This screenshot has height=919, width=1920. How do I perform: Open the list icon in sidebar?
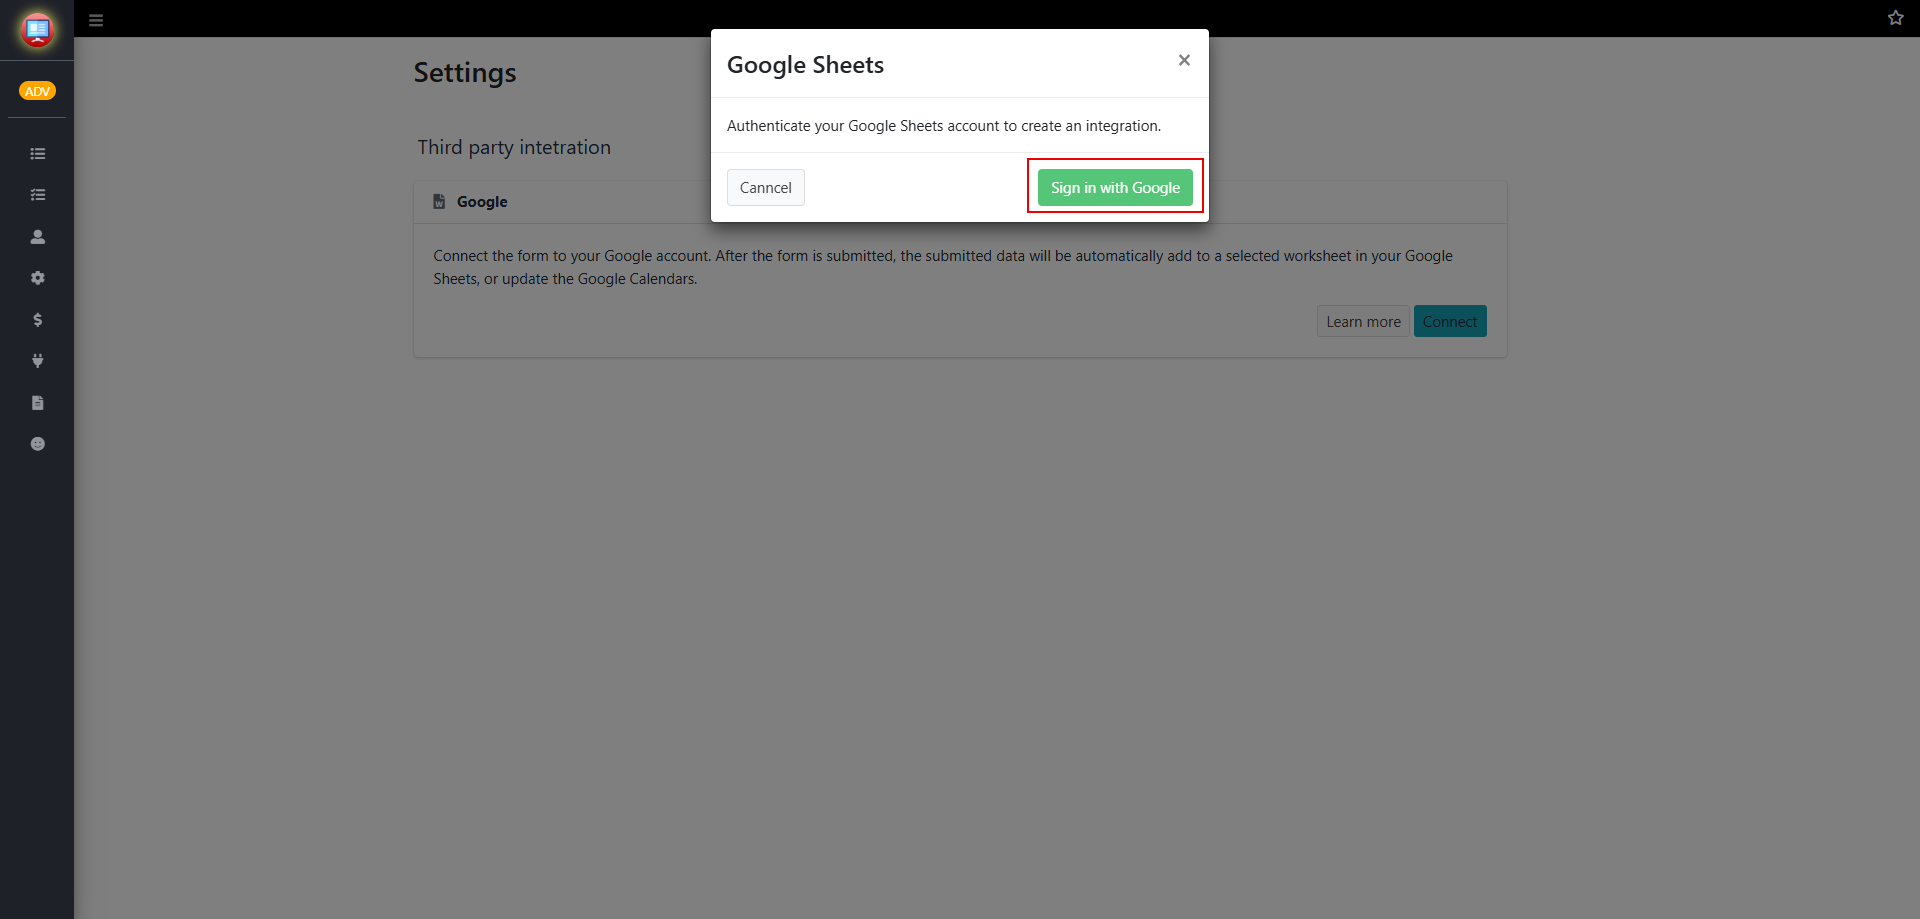pyautogui.click(x=38, y=154)
